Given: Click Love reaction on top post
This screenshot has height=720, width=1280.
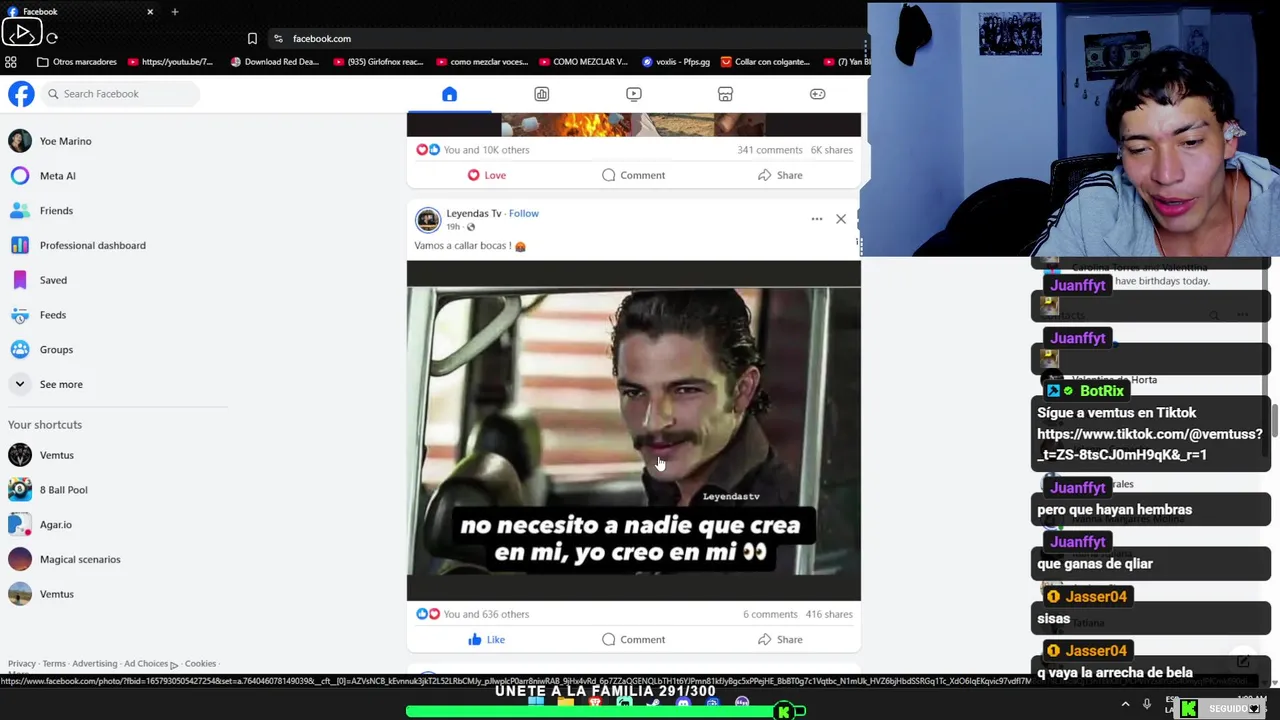Looking at the screenshot, I should [x=486, y=175].
